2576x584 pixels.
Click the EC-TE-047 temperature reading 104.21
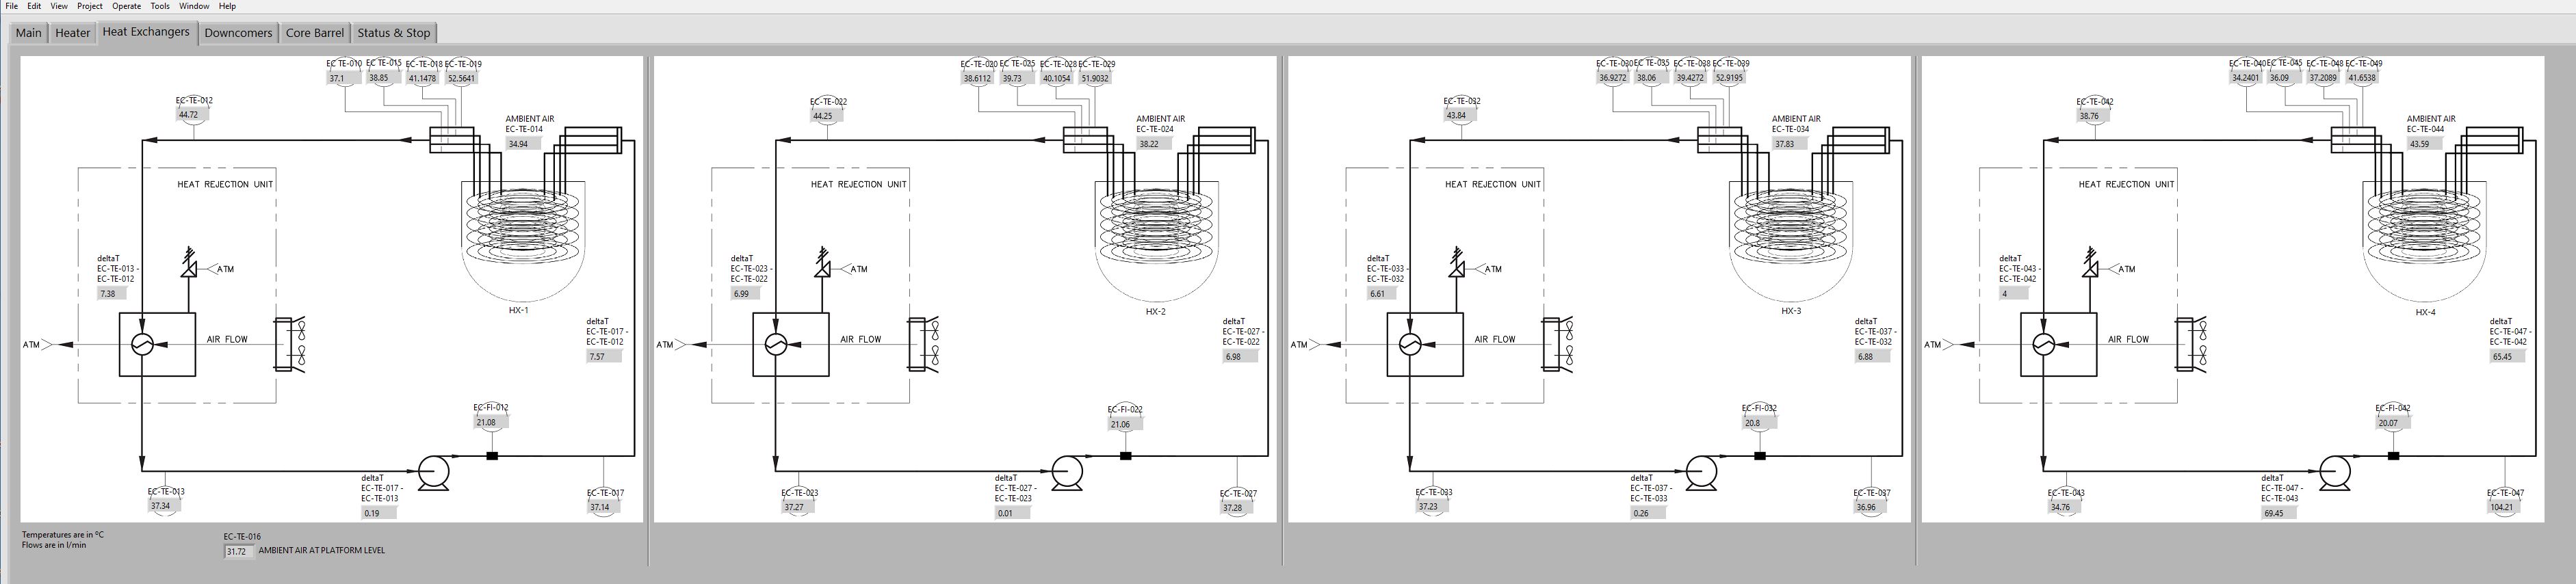click(x=2503, y=507)
